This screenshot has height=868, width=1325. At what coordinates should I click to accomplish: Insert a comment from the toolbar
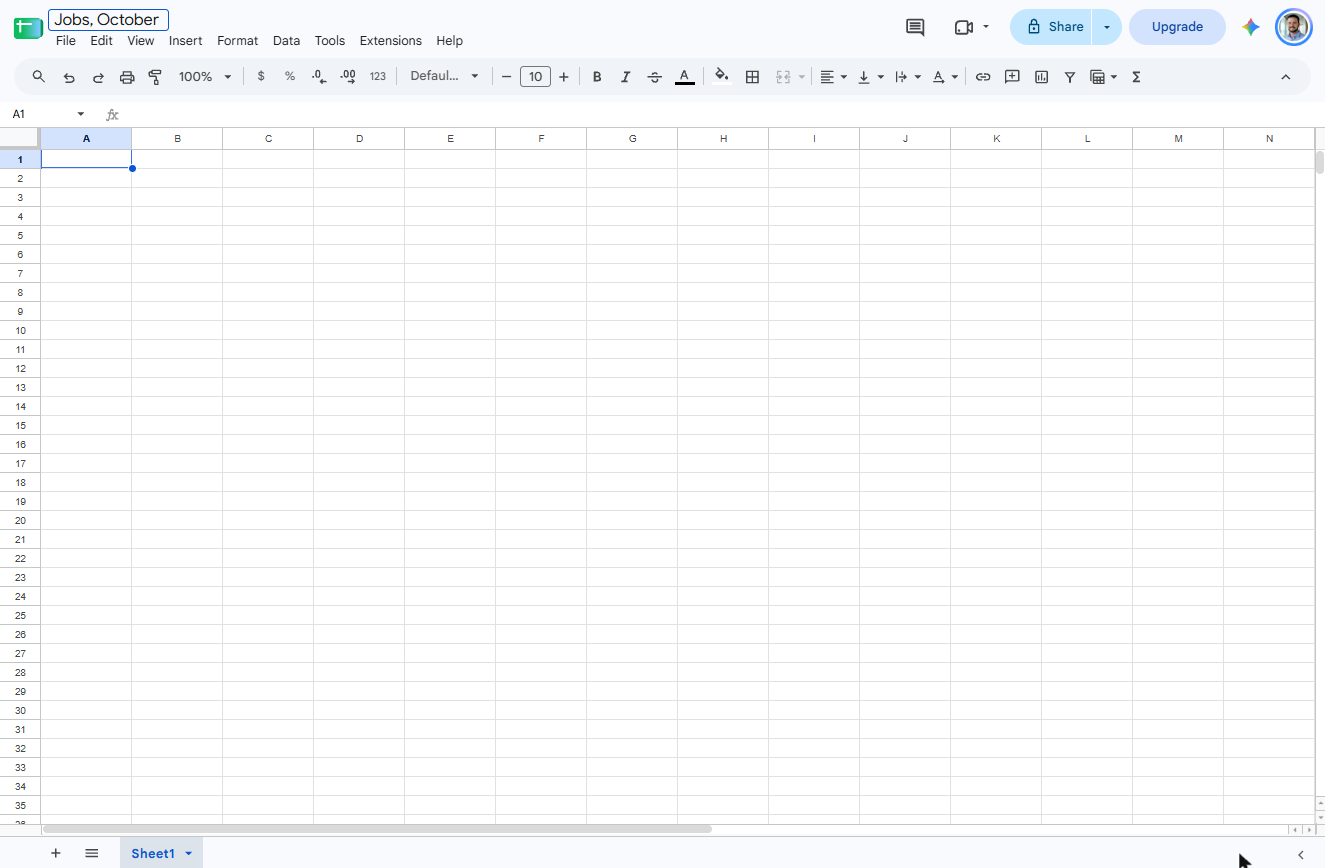(x=1012, y=77)
